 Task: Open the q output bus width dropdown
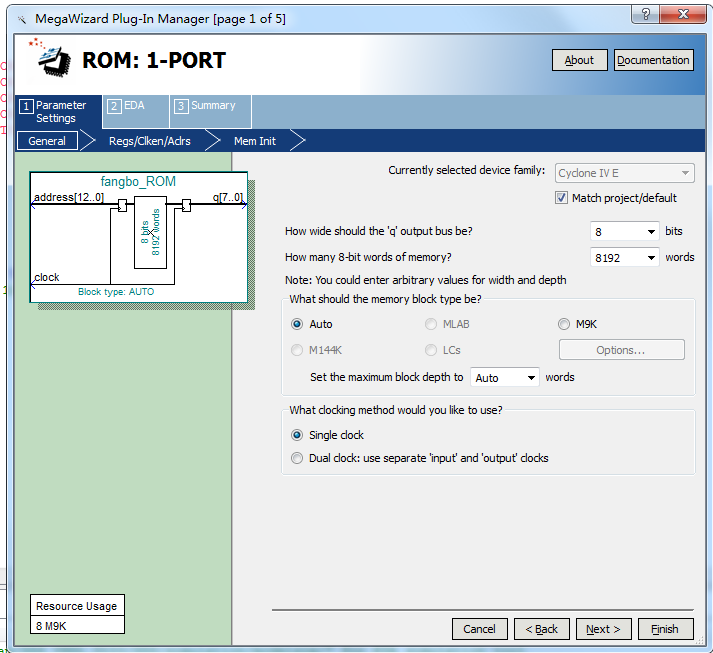[x=624, y=231]
